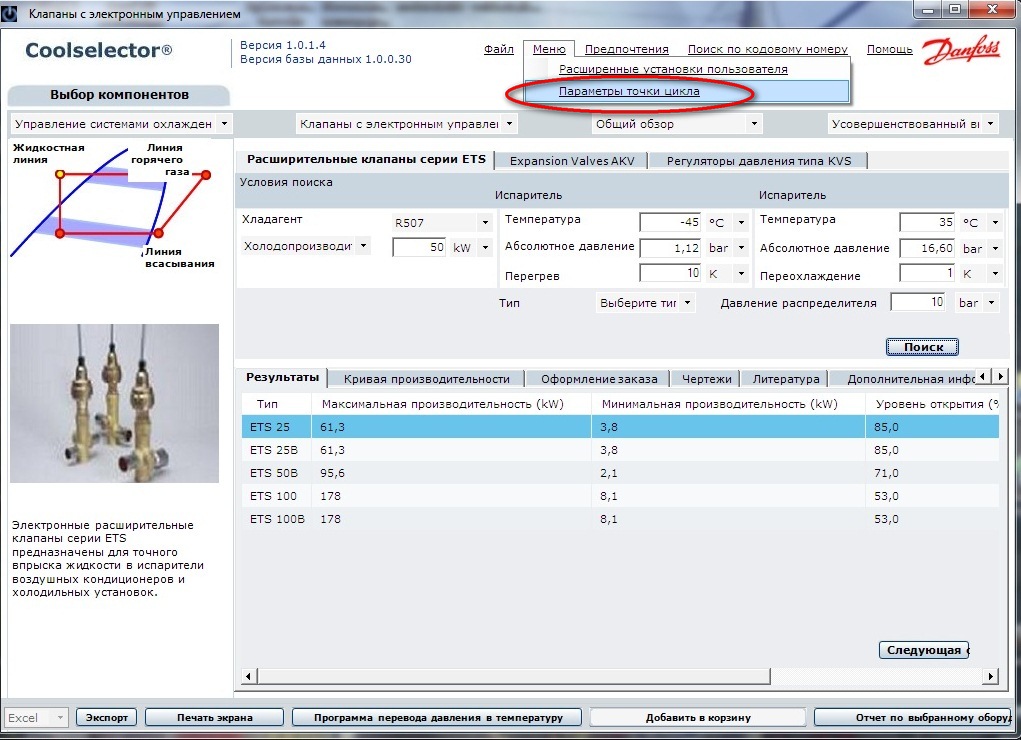Screen dimensions: 1021x740
Task: Switch to Результаты tab
Action: click(x=282, y=377)
